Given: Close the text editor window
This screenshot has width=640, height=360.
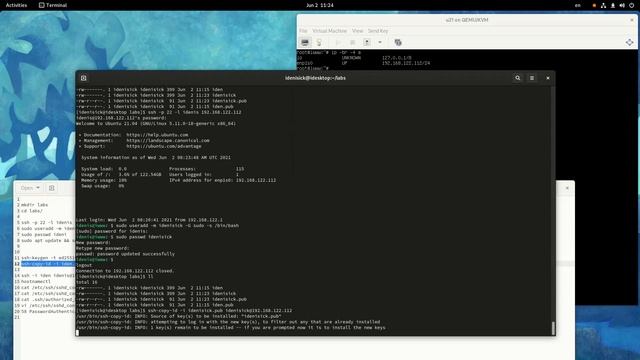Looking at the screenshot, I should [567, 188].
